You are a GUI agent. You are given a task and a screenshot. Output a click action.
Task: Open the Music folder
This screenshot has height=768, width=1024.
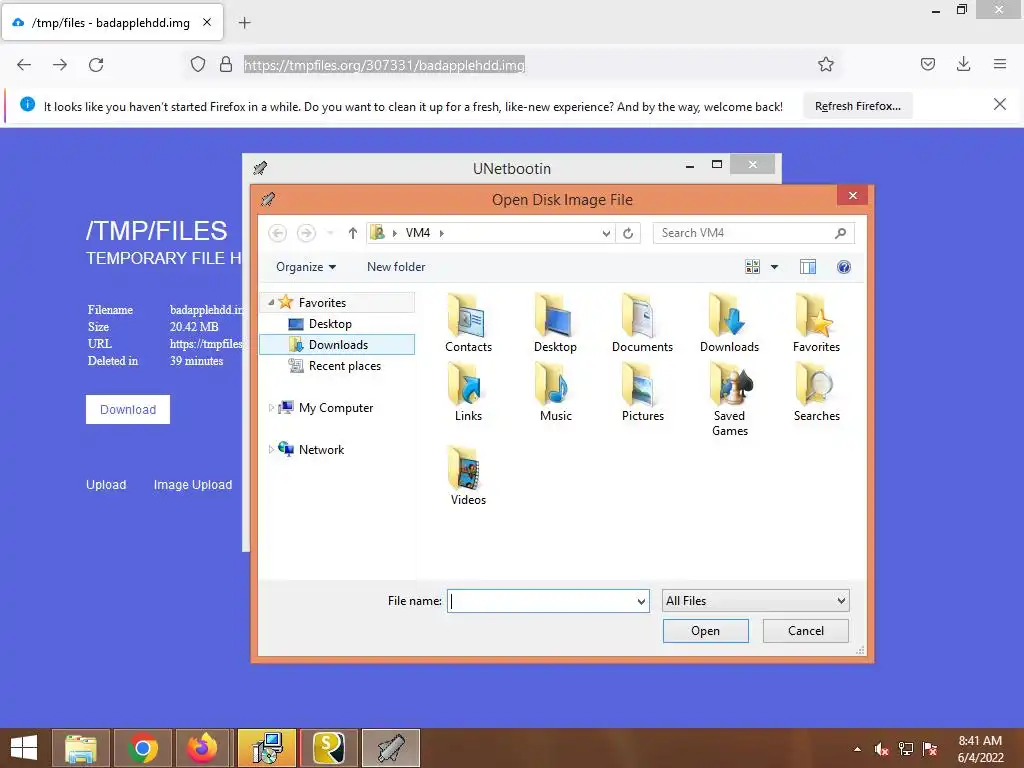pyautogui.click(x=555, y=392)
